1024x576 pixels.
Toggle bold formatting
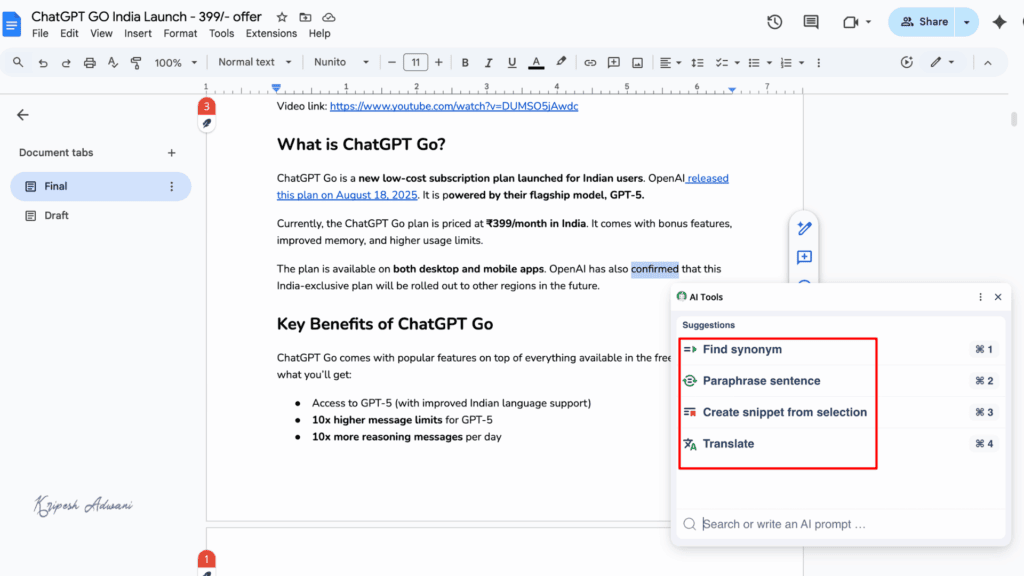pyautogui.click(x=465, y=62)
